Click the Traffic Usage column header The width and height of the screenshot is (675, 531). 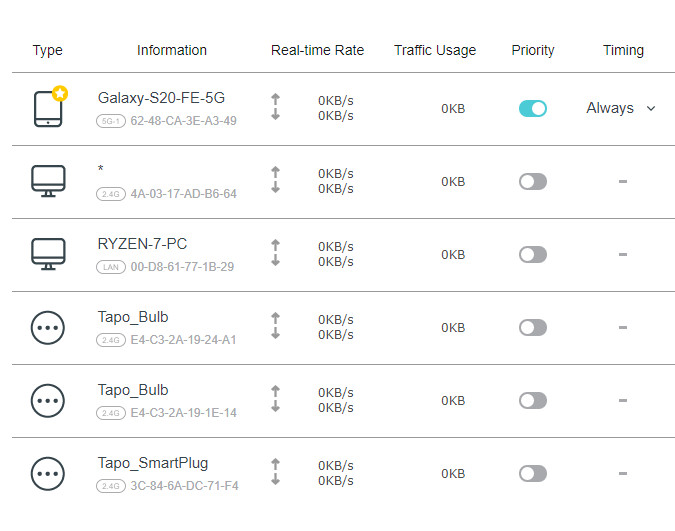tap(435, 50)
